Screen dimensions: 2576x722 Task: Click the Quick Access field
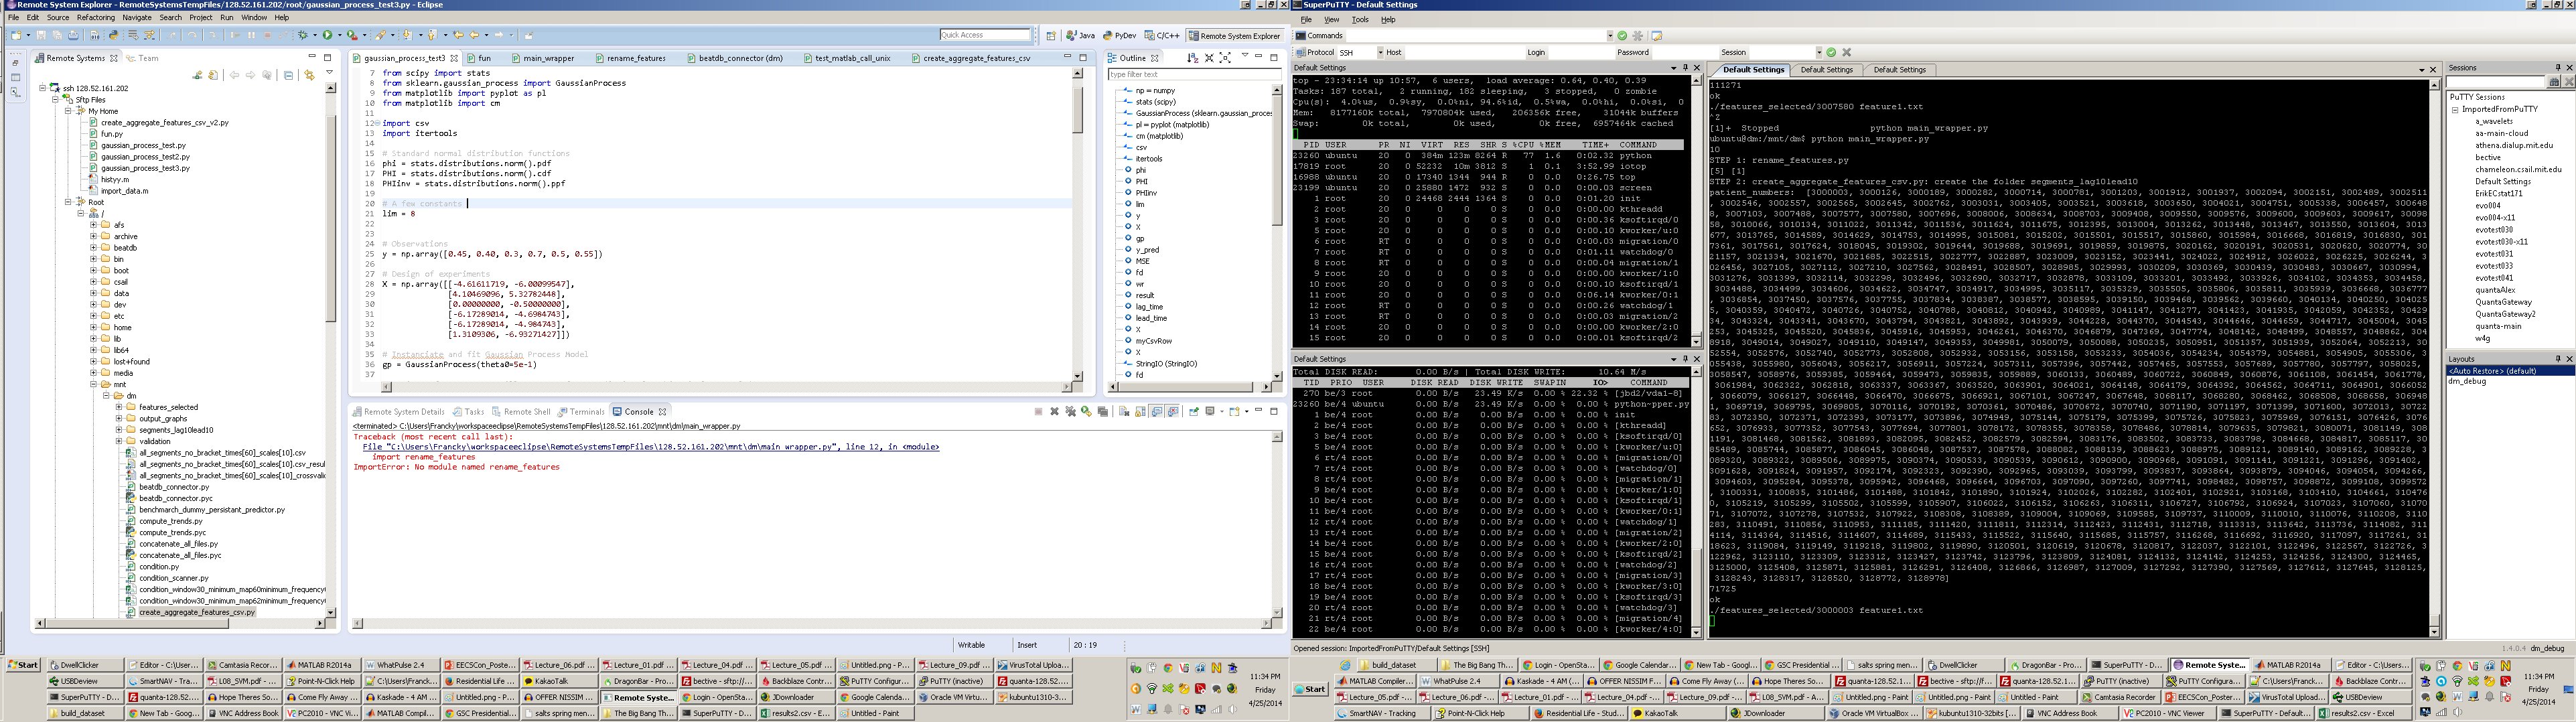click(984, 35)
